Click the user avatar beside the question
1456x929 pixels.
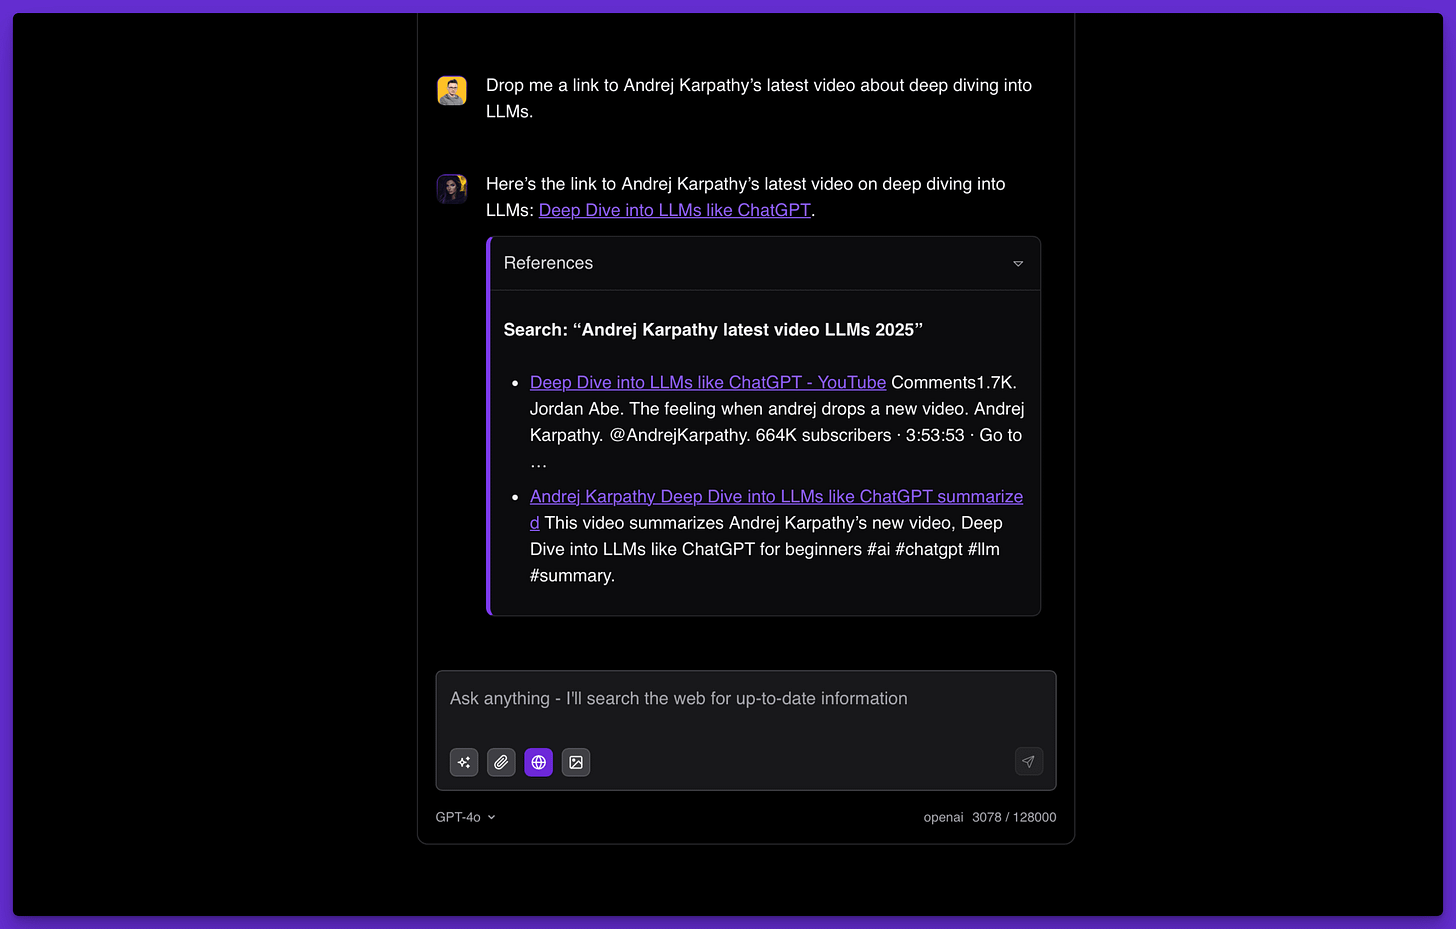[x=452, y=90]
